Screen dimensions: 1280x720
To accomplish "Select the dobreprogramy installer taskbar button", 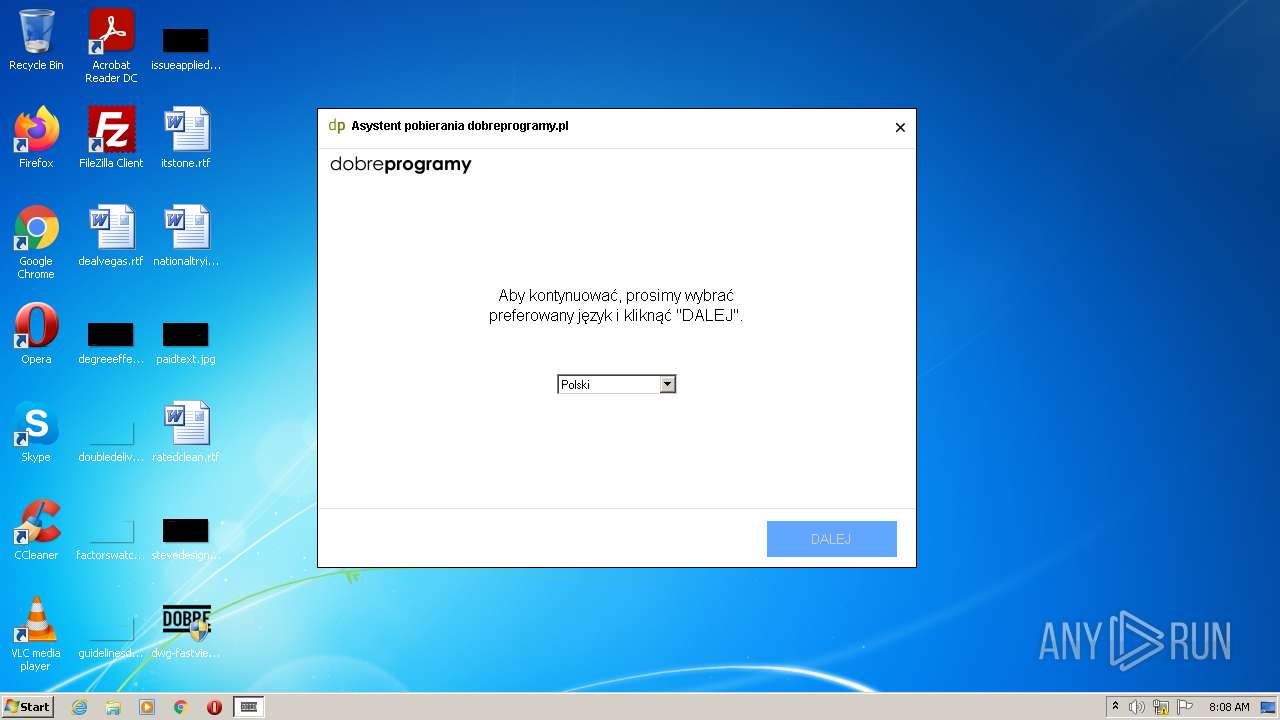I will coord(249,707).
